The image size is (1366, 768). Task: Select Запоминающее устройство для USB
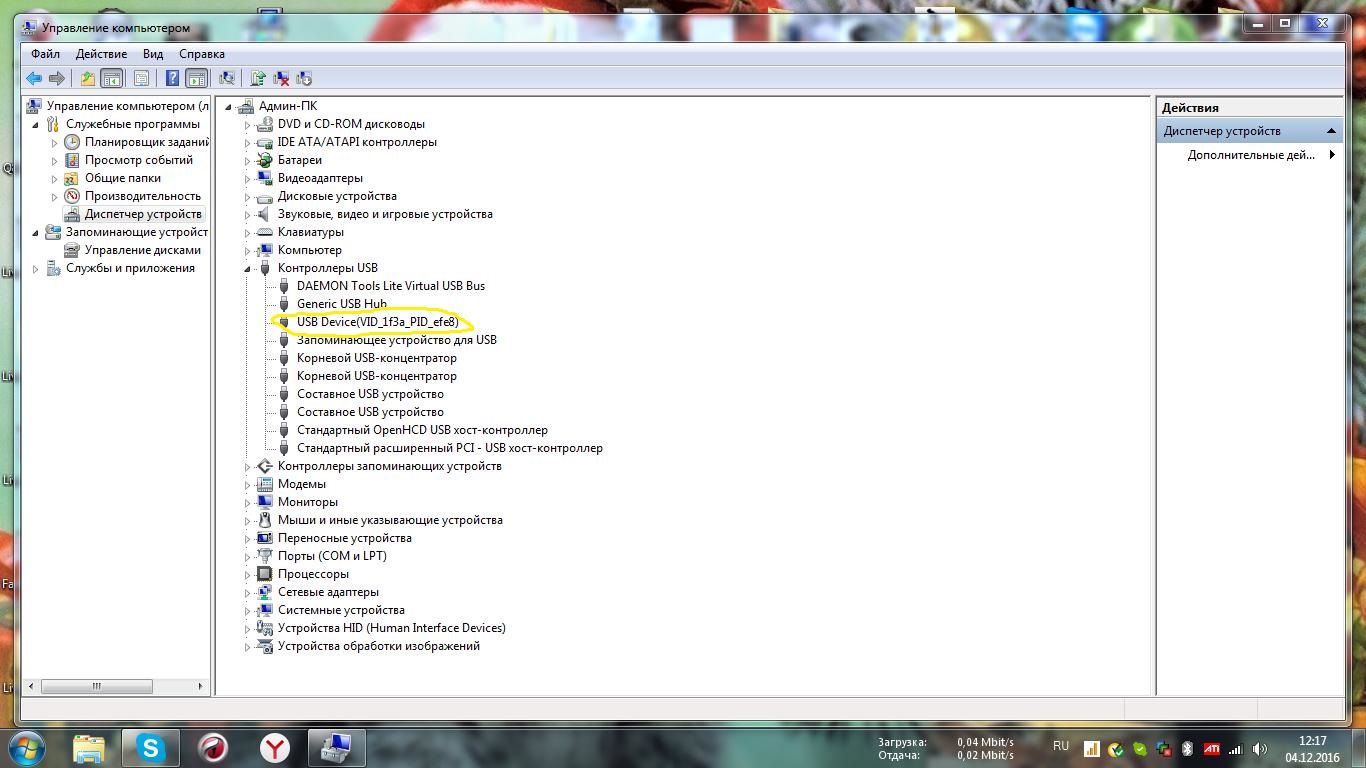(x=397, y=340)
